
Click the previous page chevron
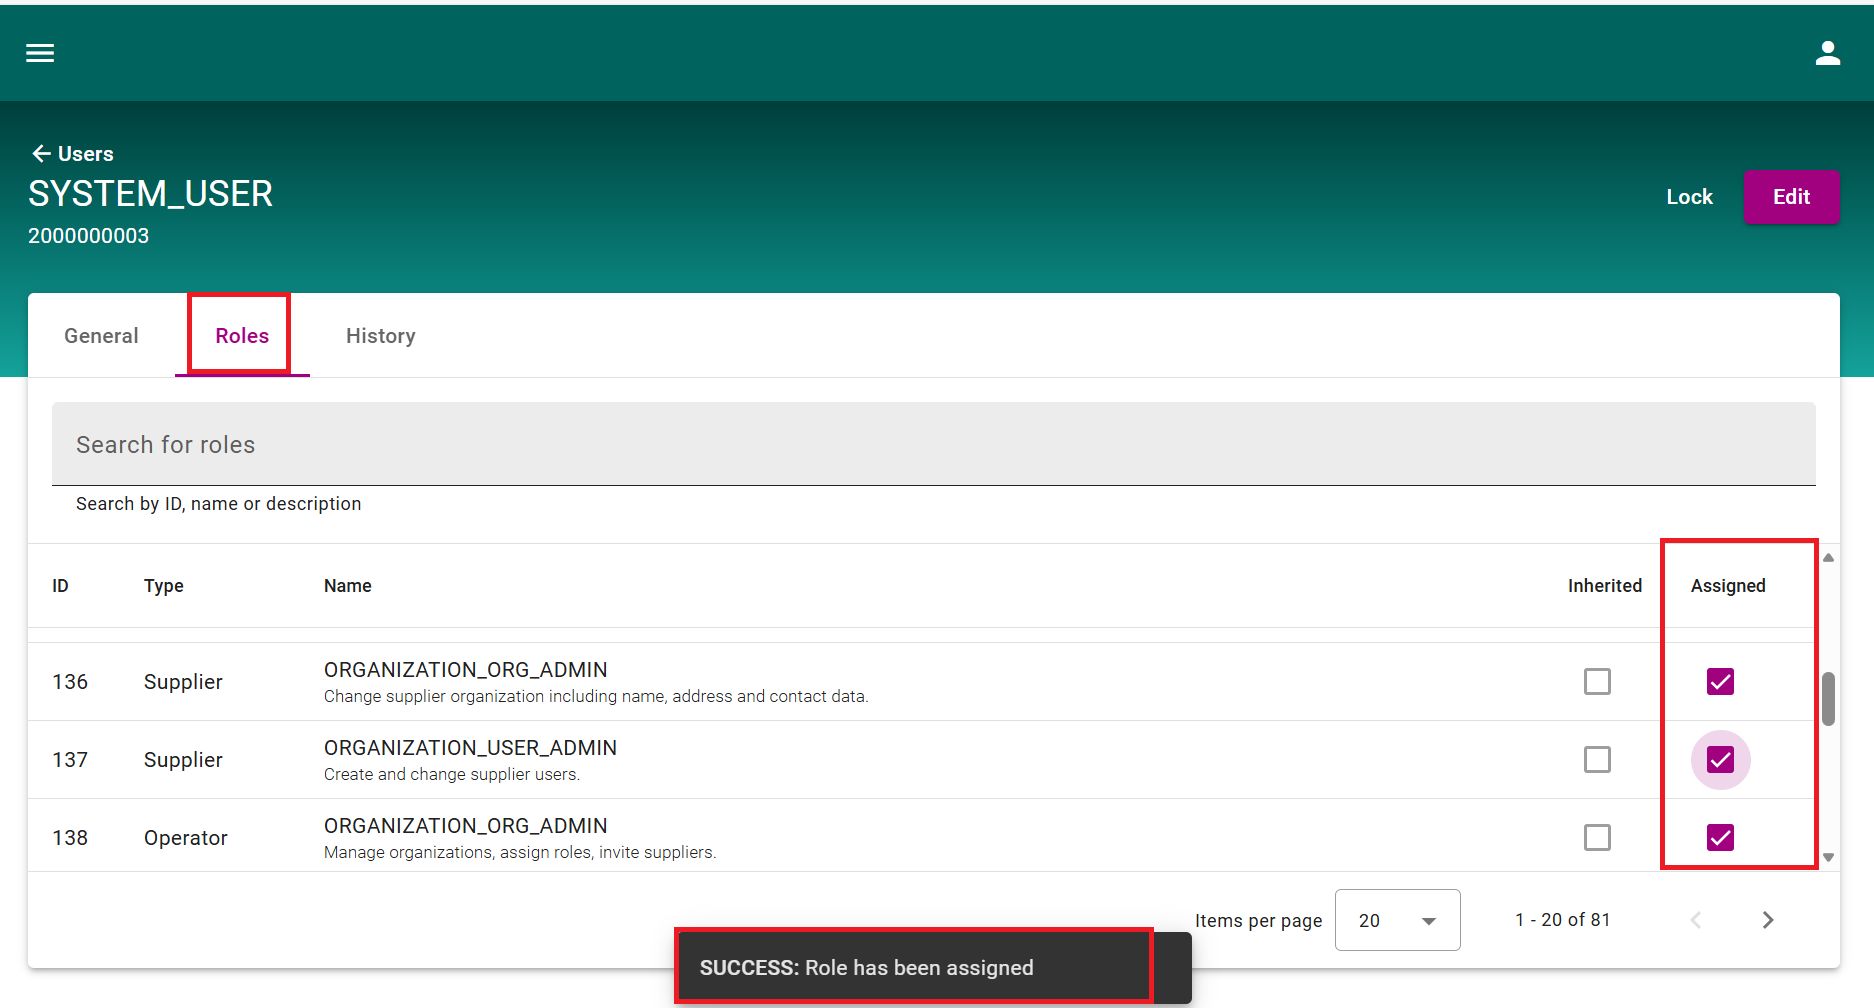point(1696,920)
